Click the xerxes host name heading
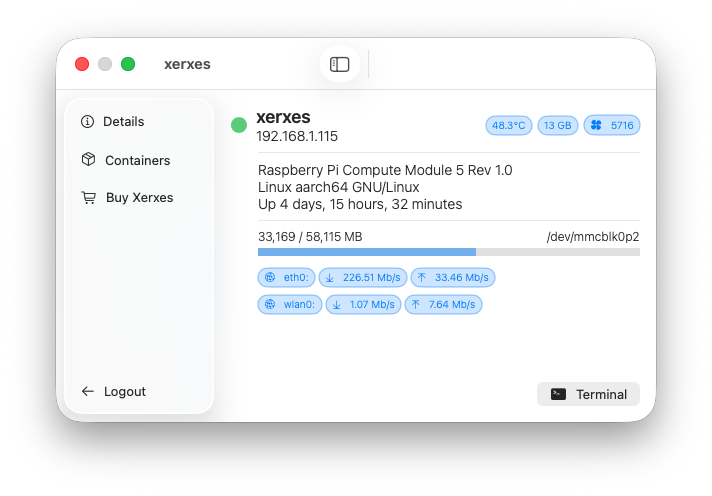This screenshot has height=496, width=712. 283,117
